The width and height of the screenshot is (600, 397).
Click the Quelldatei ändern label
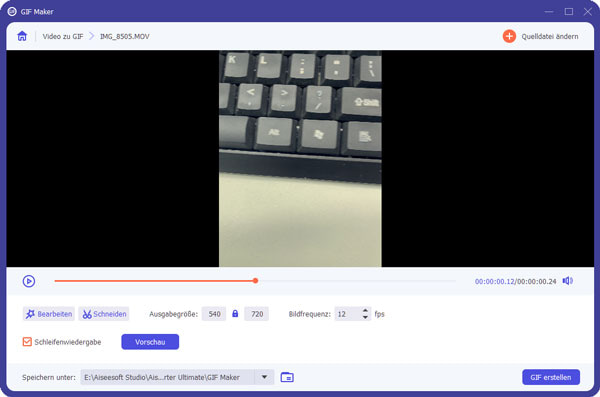tap(549, 36)
